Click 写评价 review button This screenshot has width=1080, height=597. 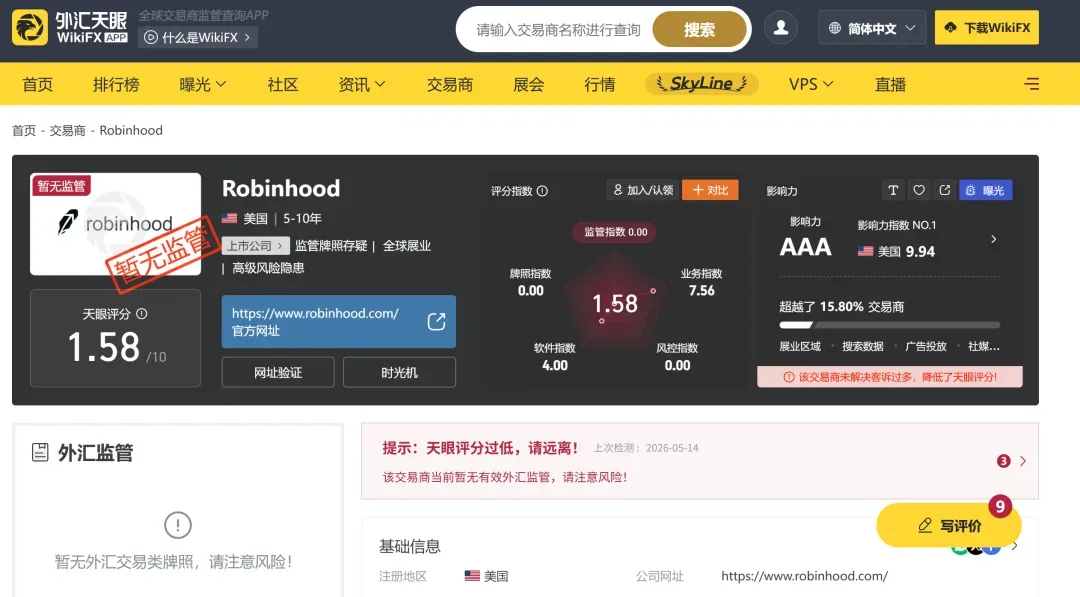(948, 525)
